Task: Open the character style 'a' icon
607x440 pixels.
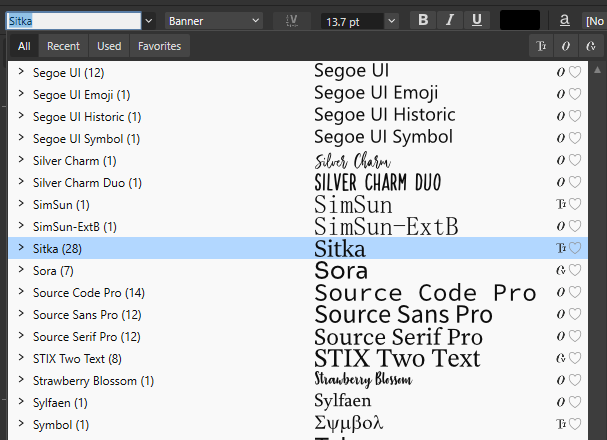Action: [564, 20]
